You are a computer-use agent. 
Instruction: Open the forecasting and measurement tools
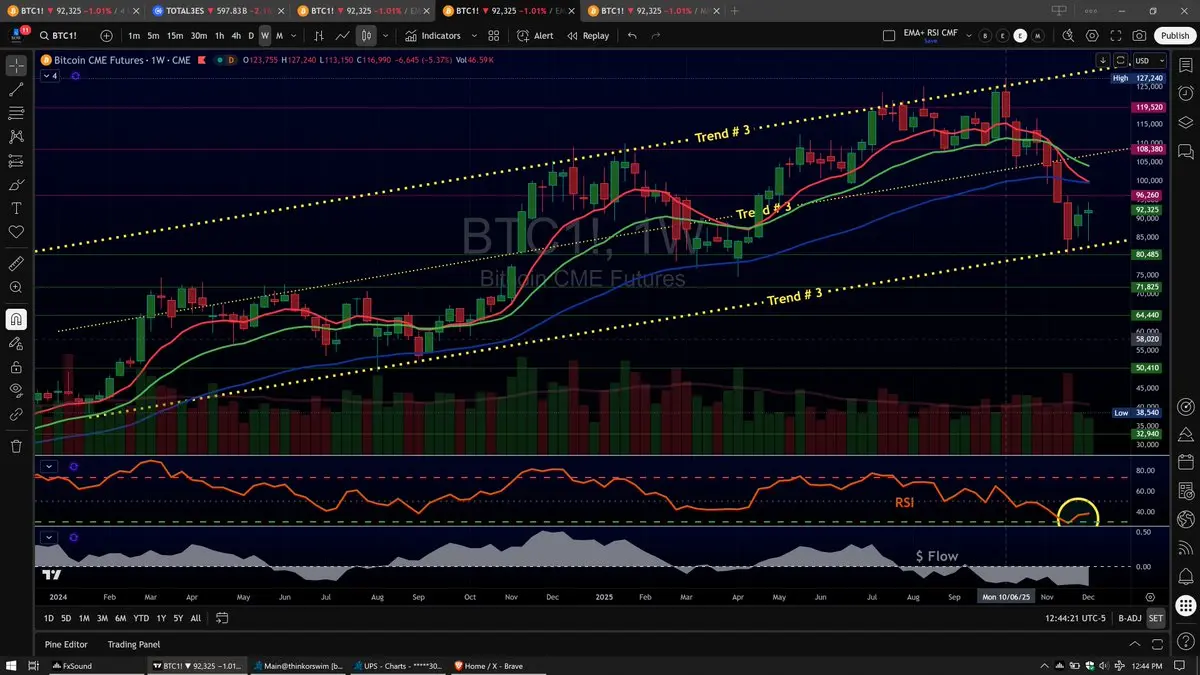[16, 161]
